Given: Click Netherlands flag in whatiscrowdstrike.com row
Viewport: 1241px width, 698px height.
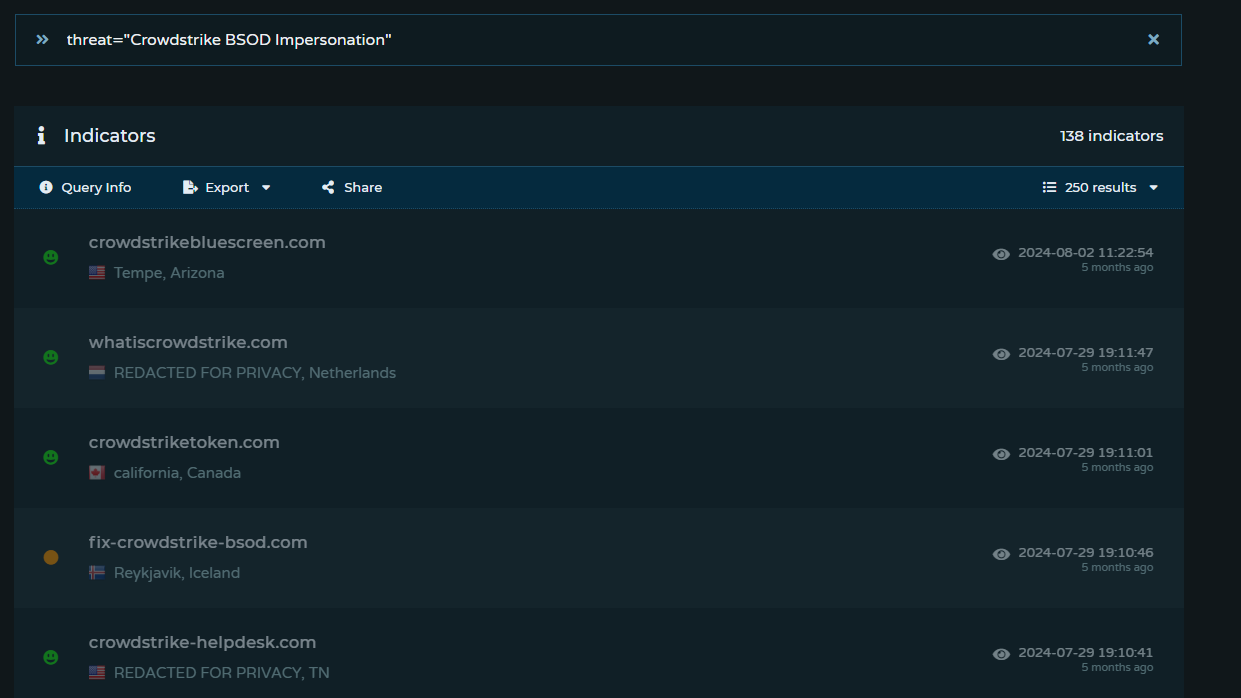Looking at the screenshot, I should click(97, 373).
